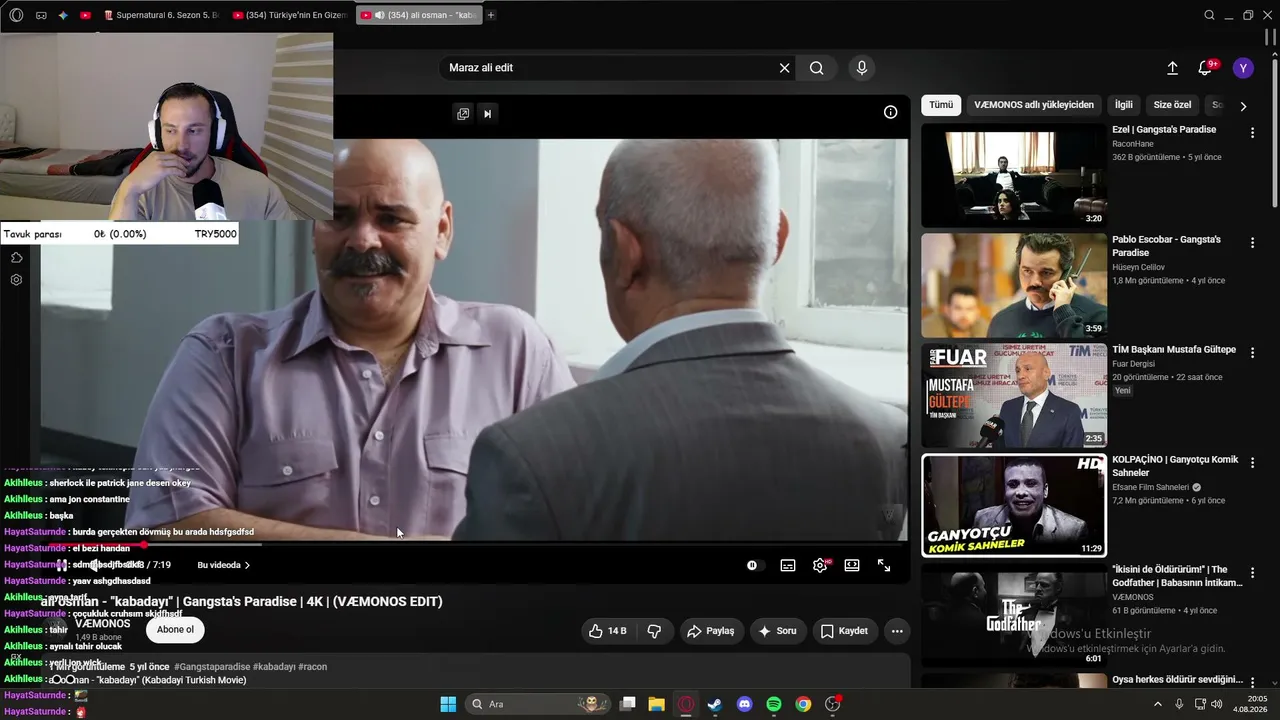Share the video with Paylaş

pos(710,631)
